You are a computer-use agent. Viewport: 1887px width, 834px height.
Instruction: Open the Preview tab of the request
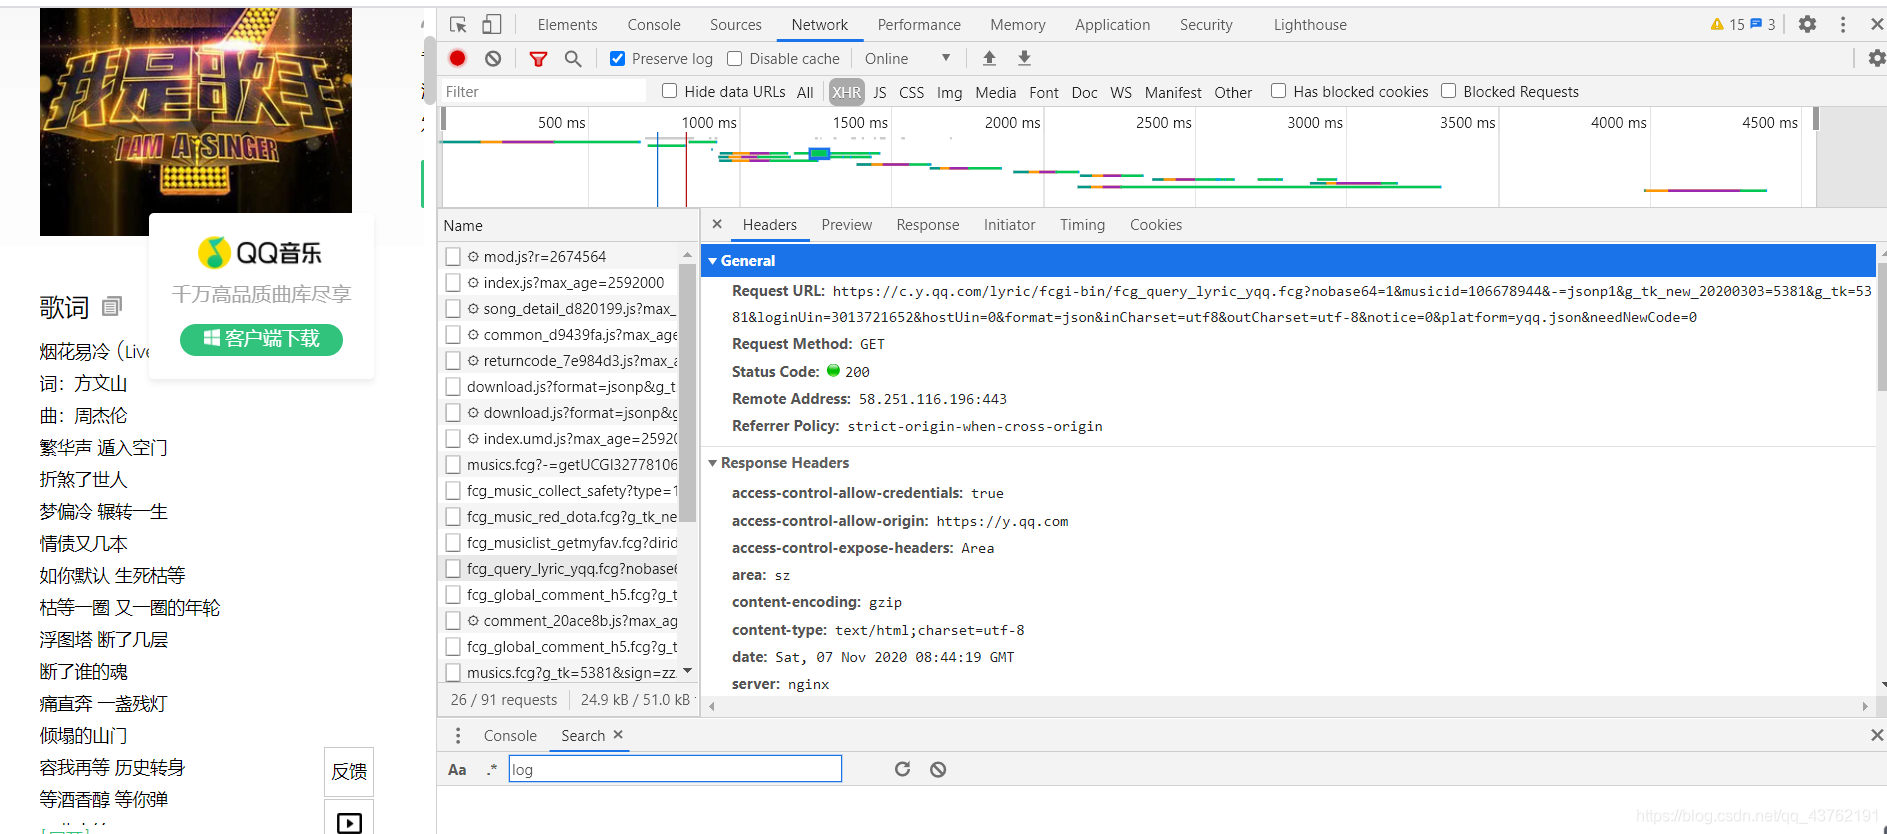click(847, 225)
